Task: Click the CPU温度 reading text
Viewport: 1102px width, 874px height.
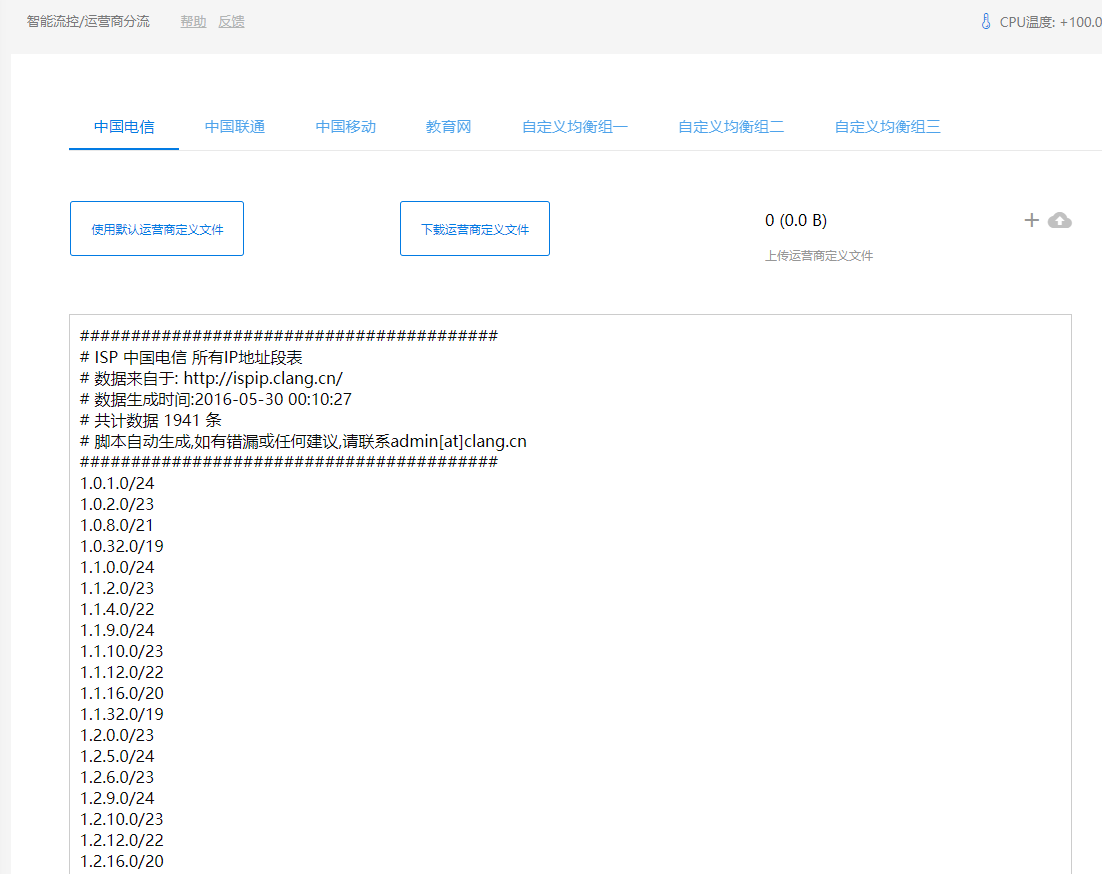Action: click(1050, 21)
